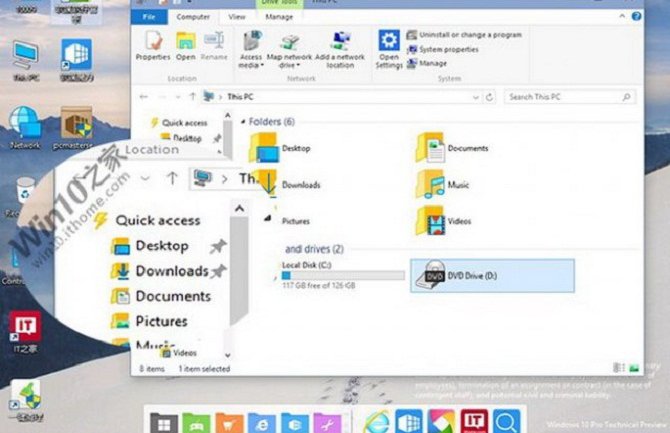Open the blue Search taskbar icon
Screen dimensions: 670x433
click(x=506, y=421)
